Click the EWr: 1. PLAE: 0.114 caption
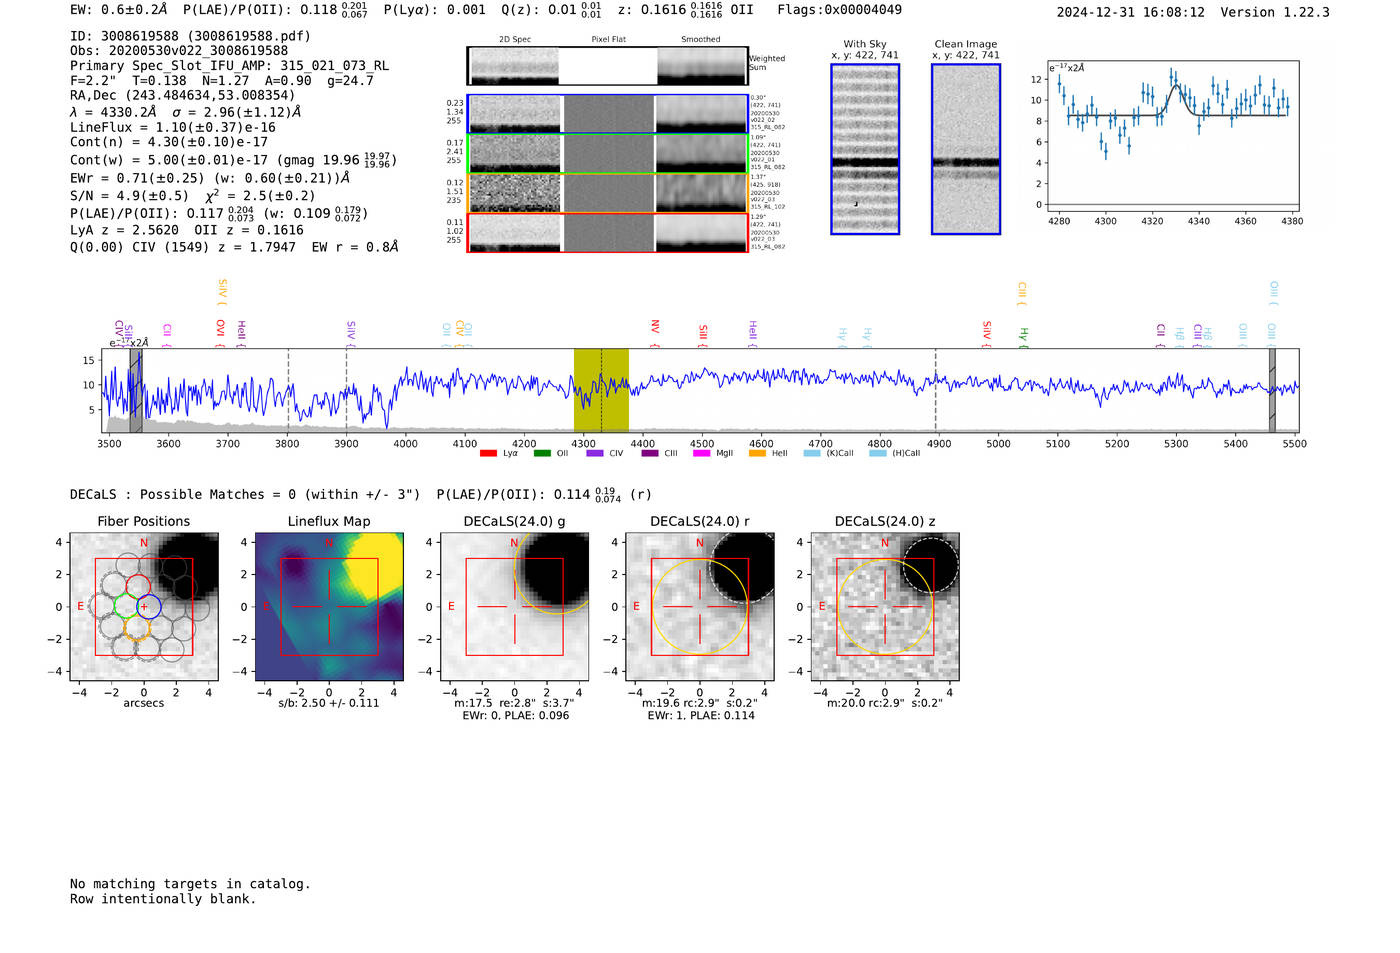Viewport: 1400px width, 953px height. tap(700, 716)
